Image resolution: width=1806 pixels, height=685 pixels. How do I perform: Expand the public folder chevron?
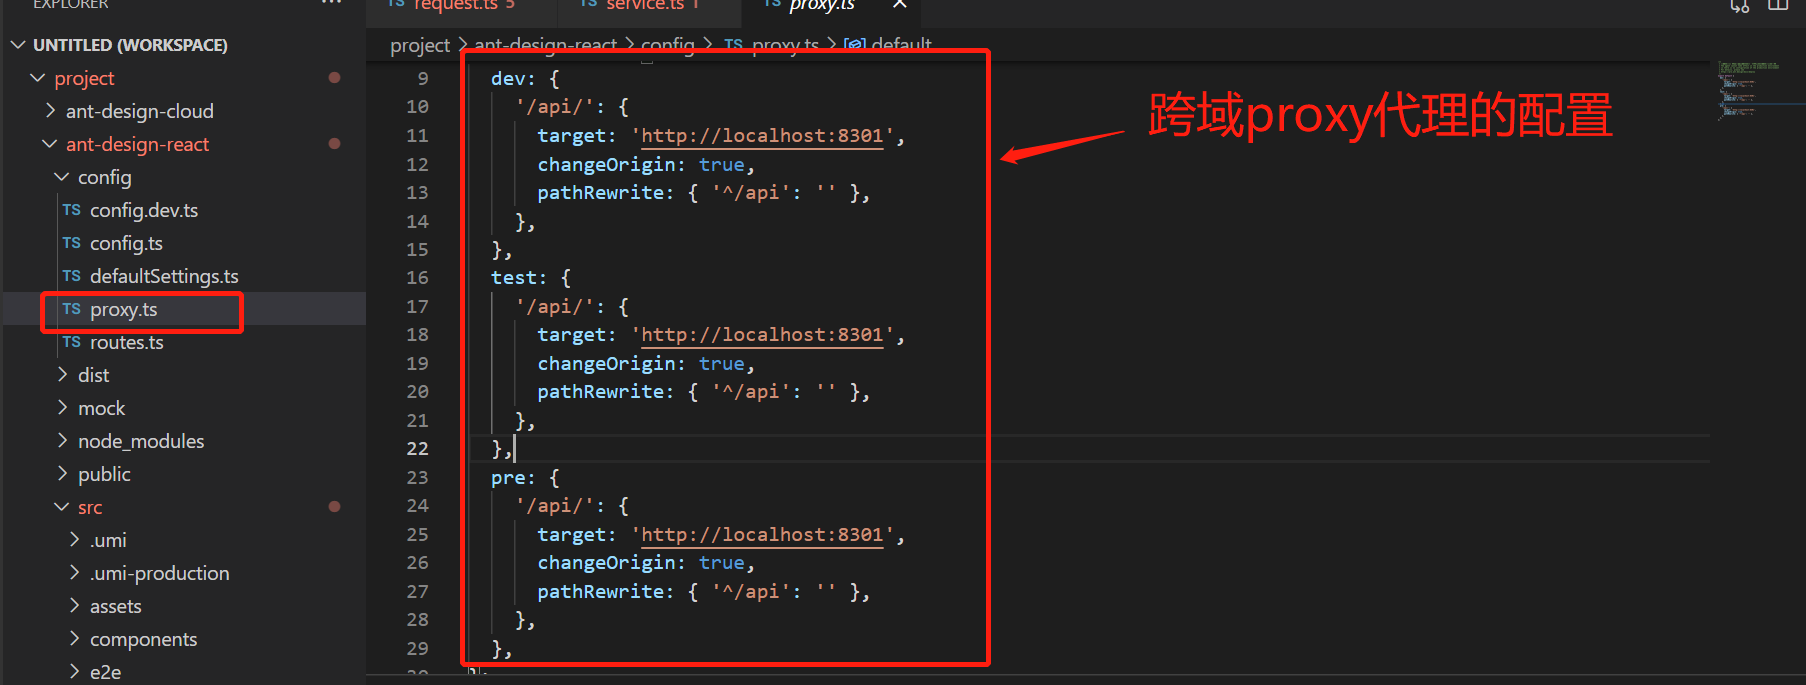click(x=63, y=474)
